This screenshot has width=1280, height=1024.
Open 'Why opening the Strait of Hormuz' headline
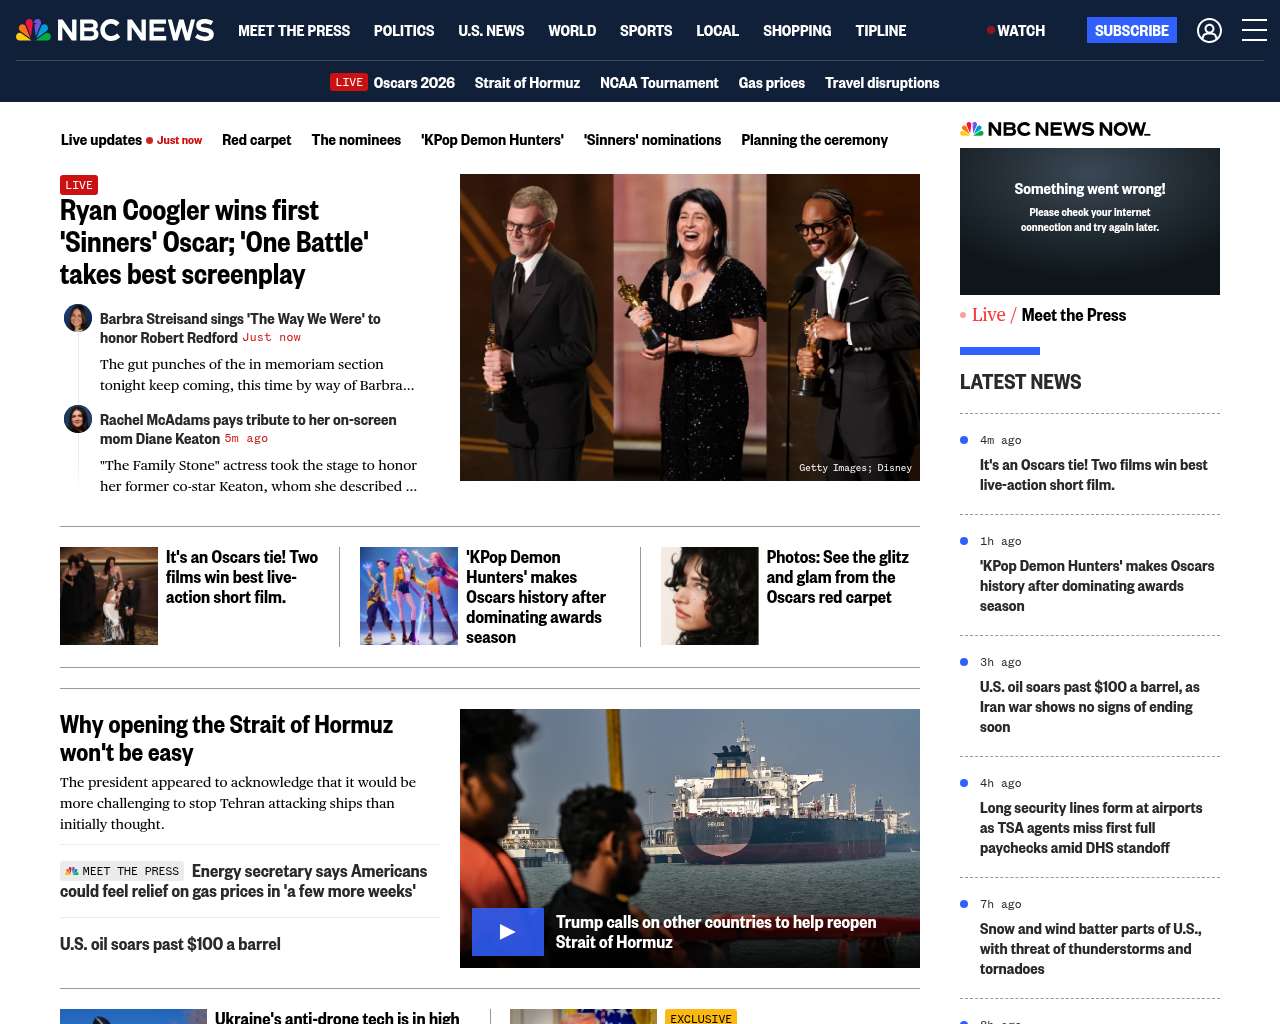click(x=226, y=738)
